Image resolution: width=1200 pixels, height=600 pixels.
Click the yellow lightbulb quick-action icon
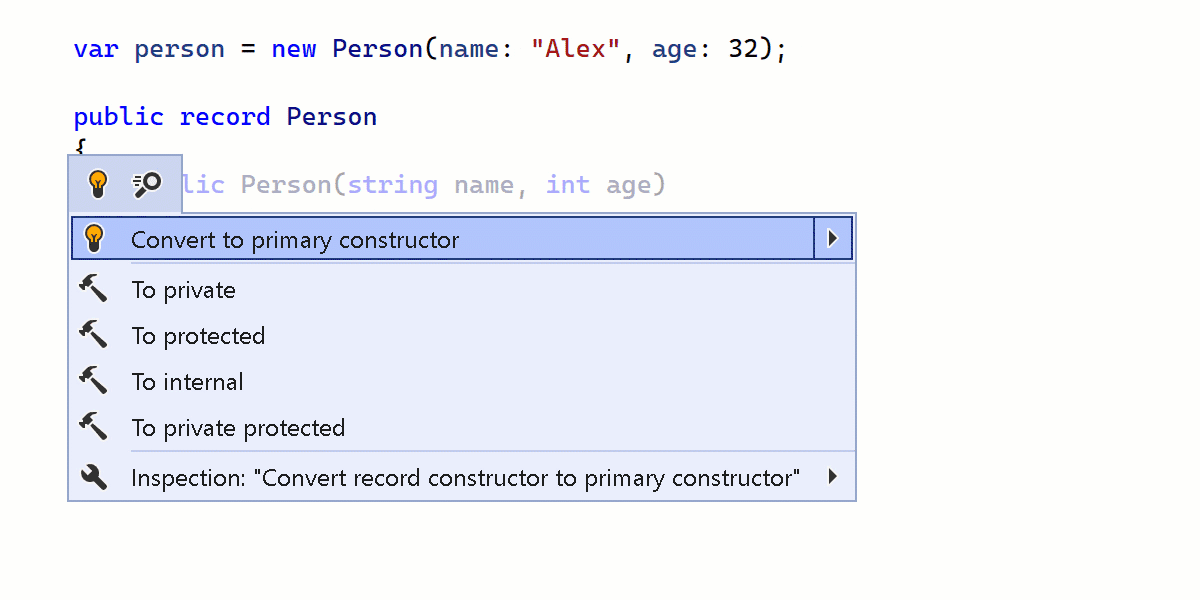coord(97,184)
